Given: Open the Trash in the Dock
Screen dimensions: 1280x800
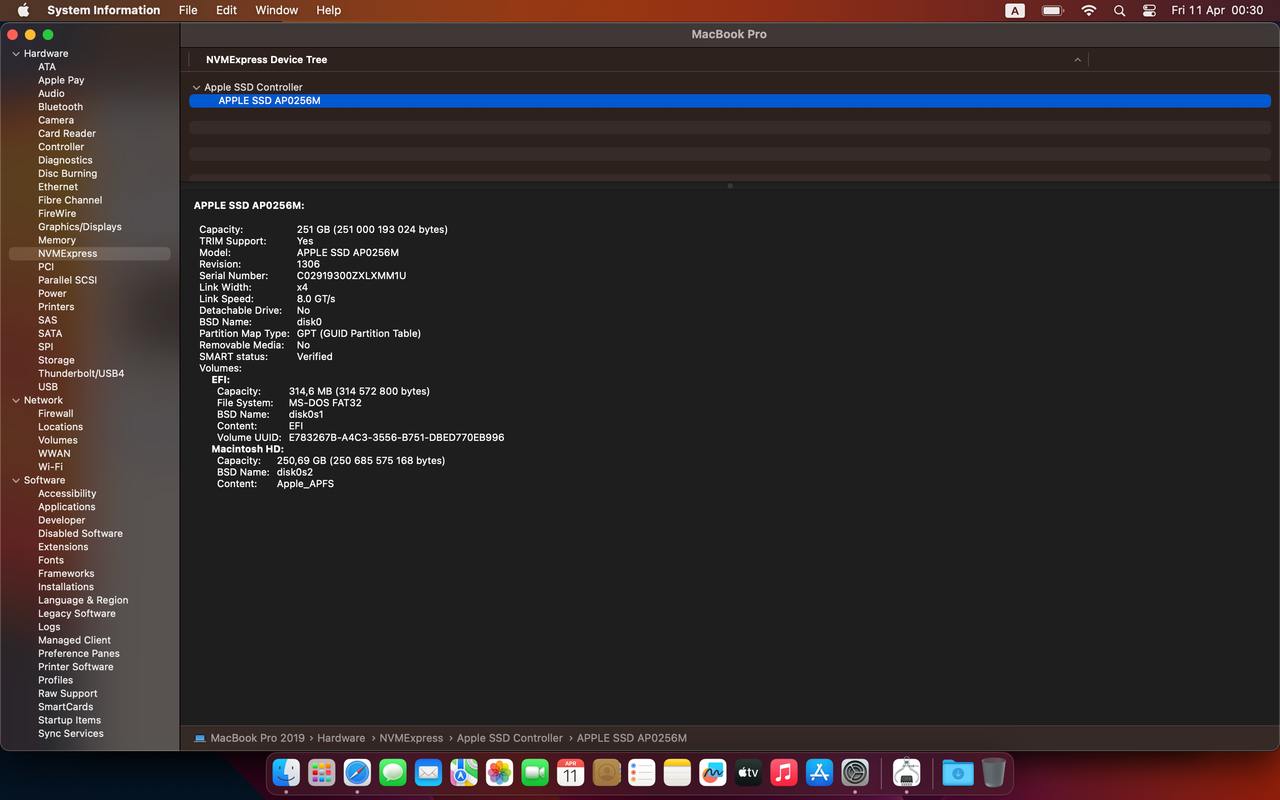Looking at the screenshot, I should (x=993, y=772).
